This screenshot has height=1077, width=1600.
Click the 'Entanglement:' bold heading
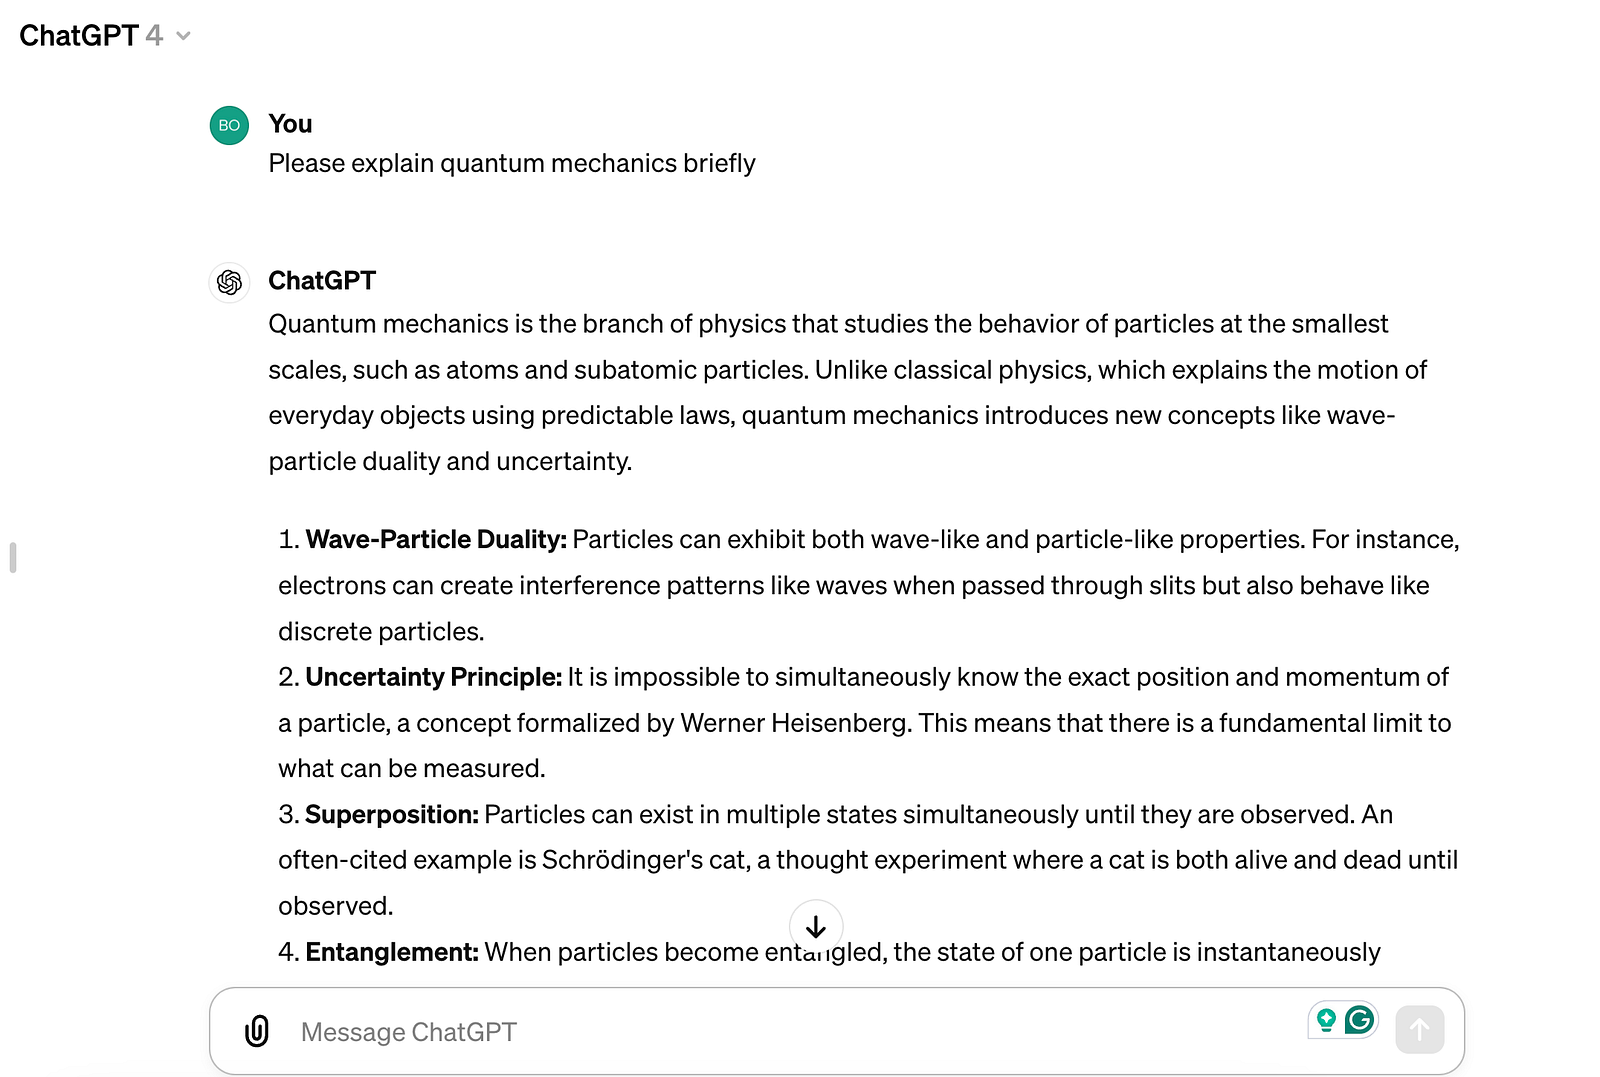point(392,952)
